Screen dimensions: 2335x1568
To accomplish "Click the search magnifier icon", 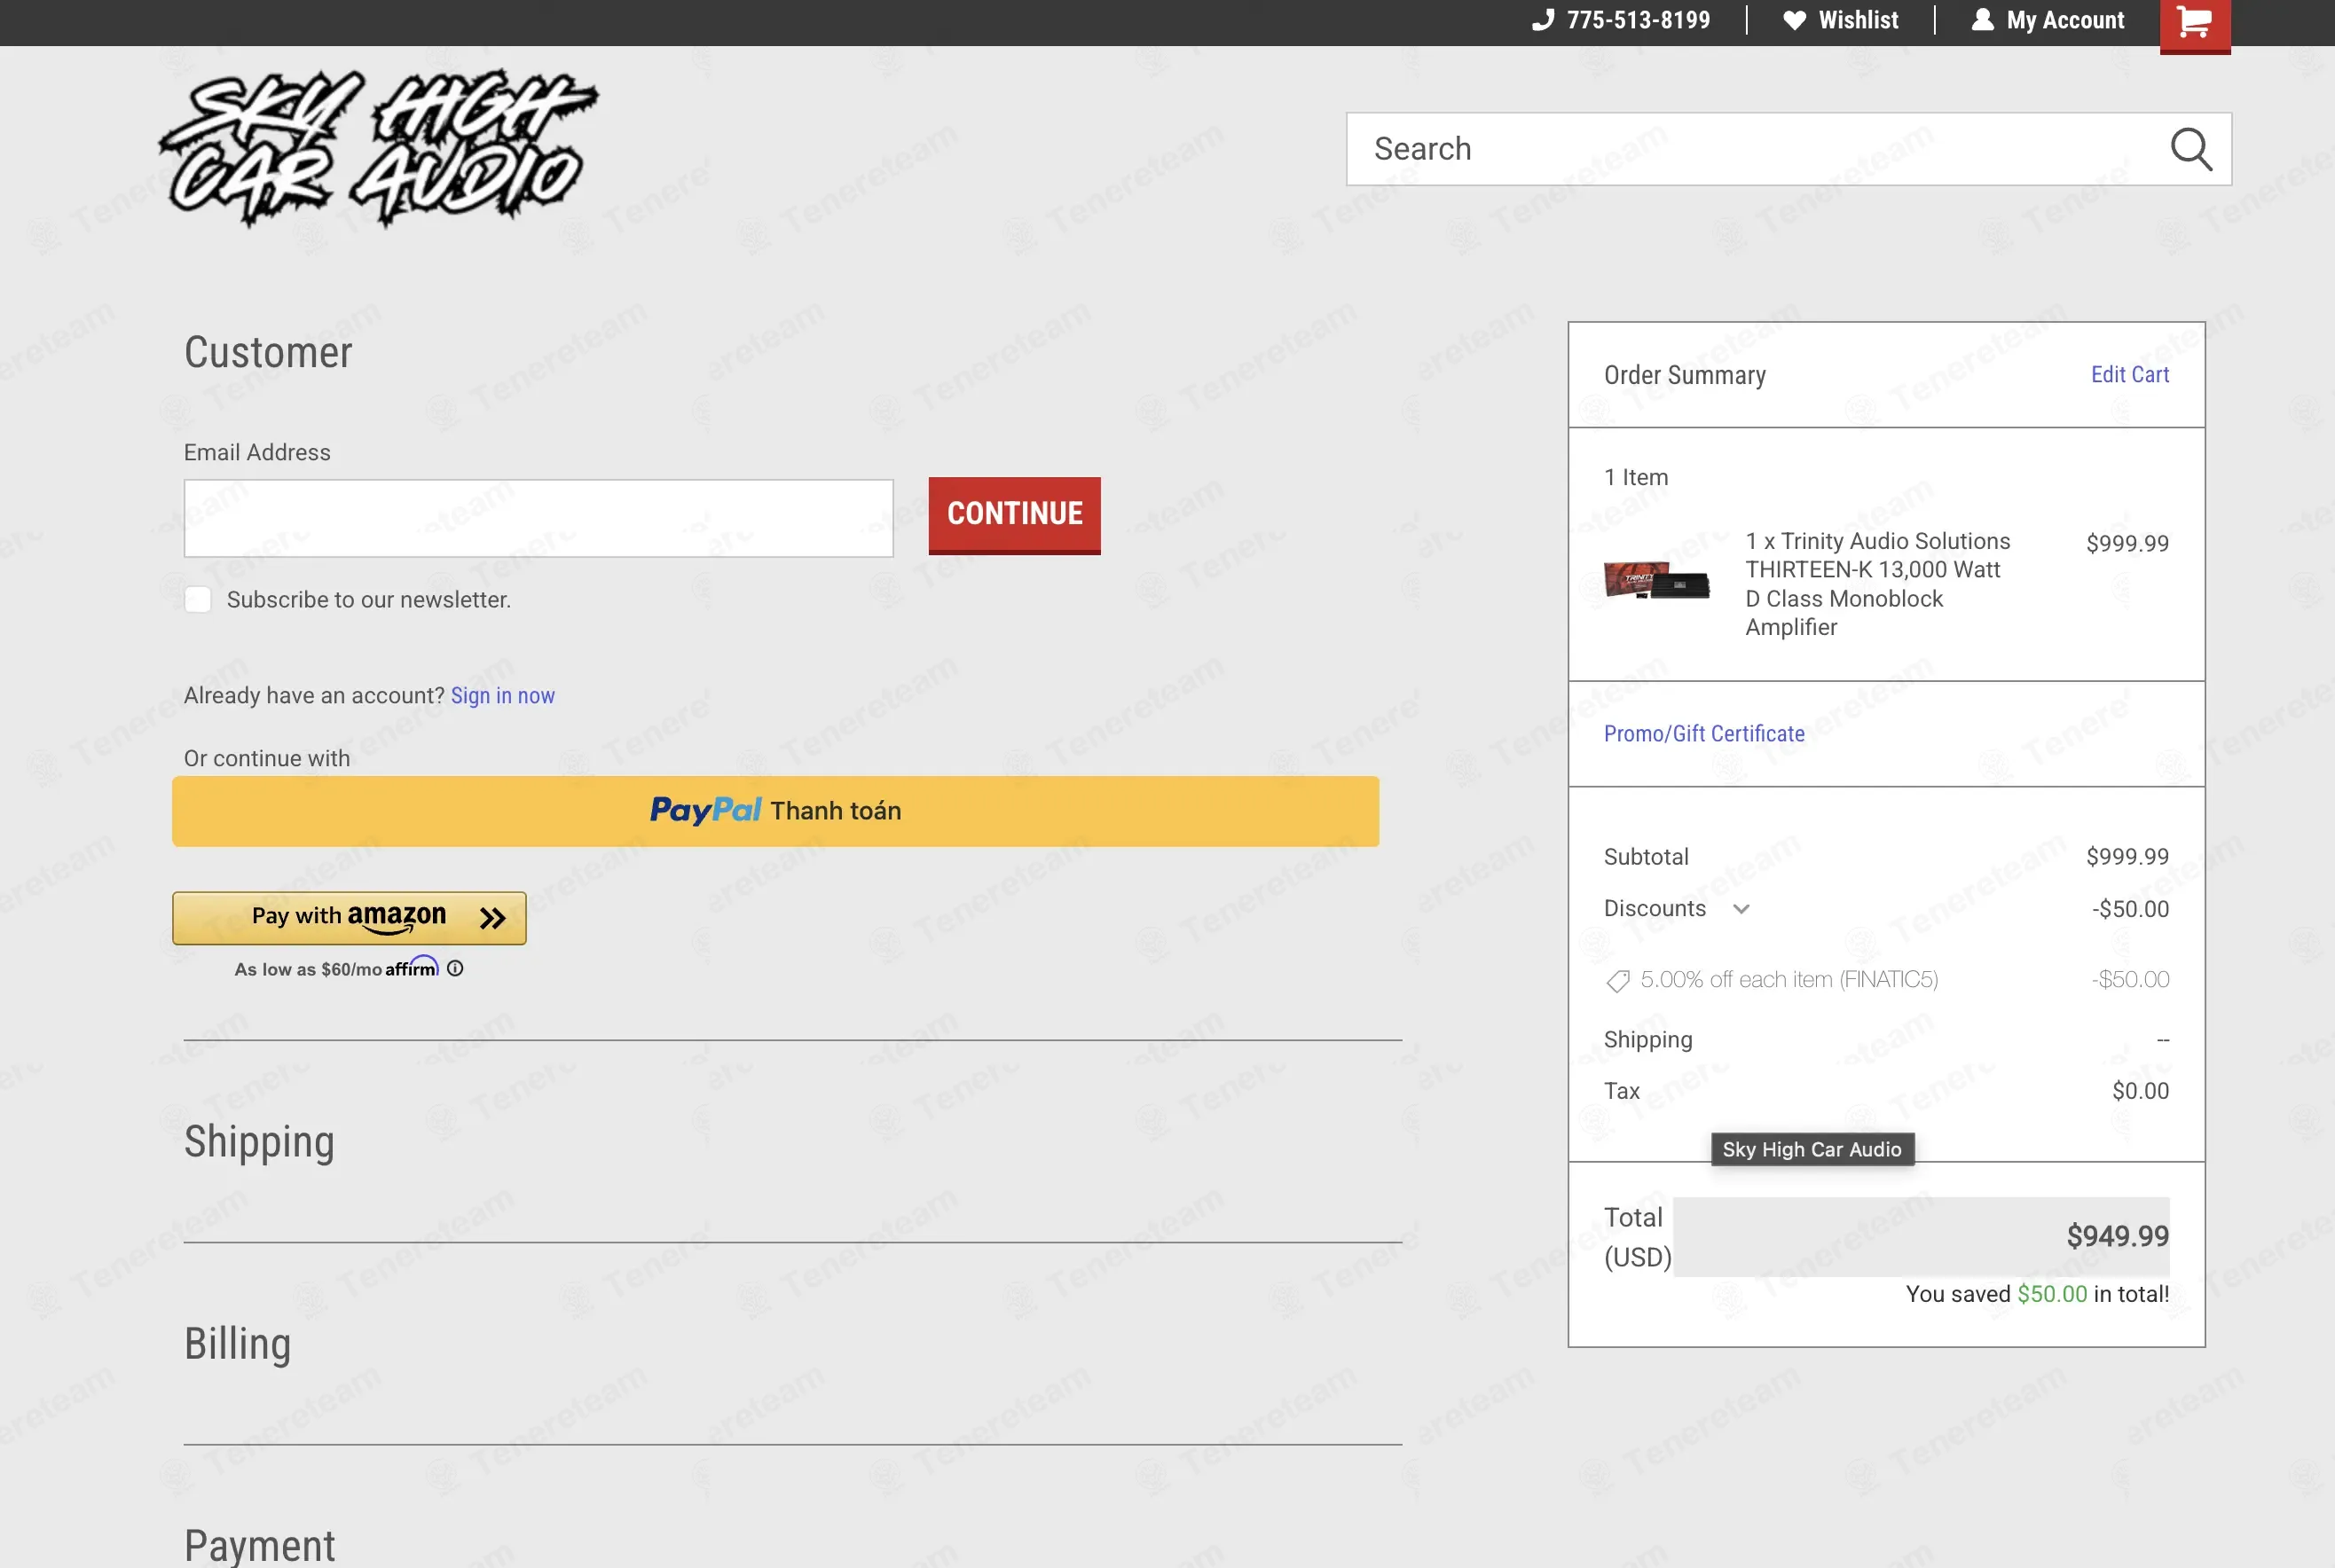I will coord(2190,149).
